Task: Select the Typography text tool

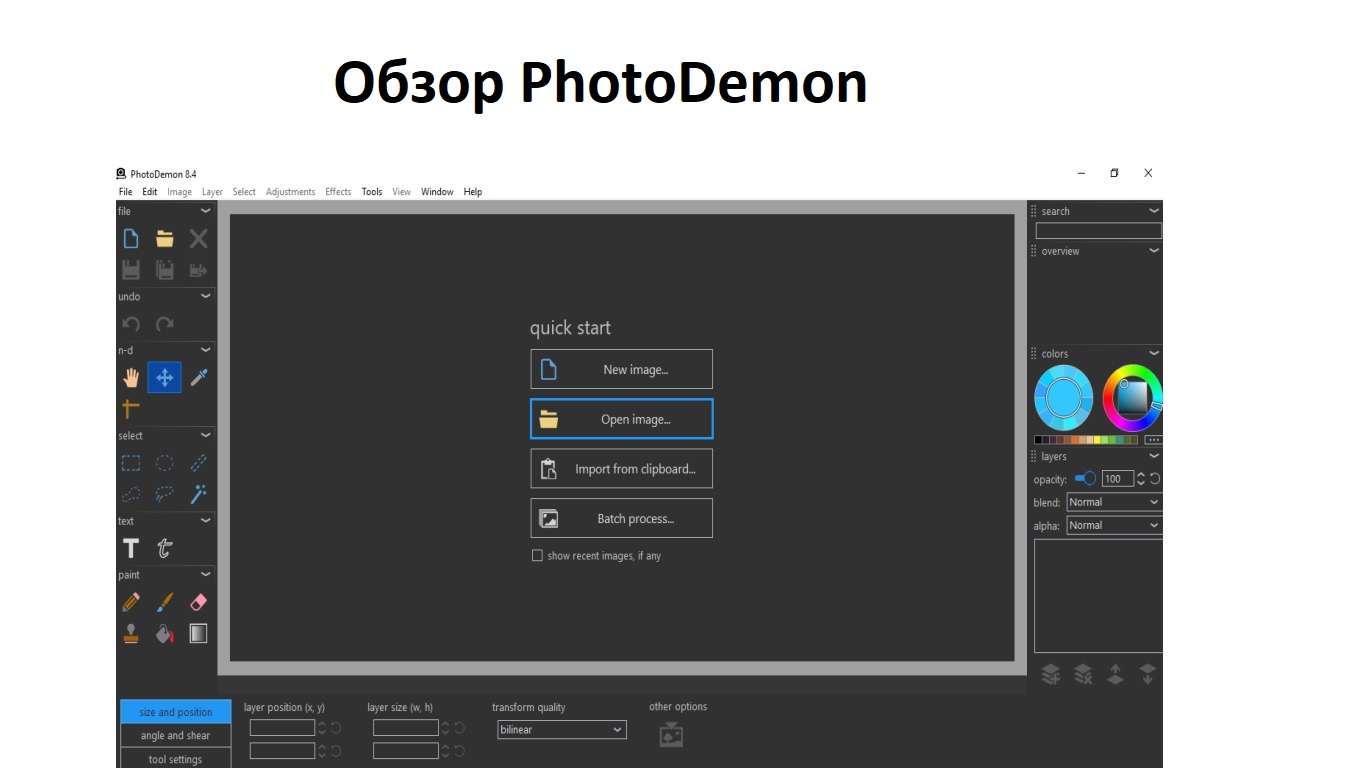Action: coord(165,548)
